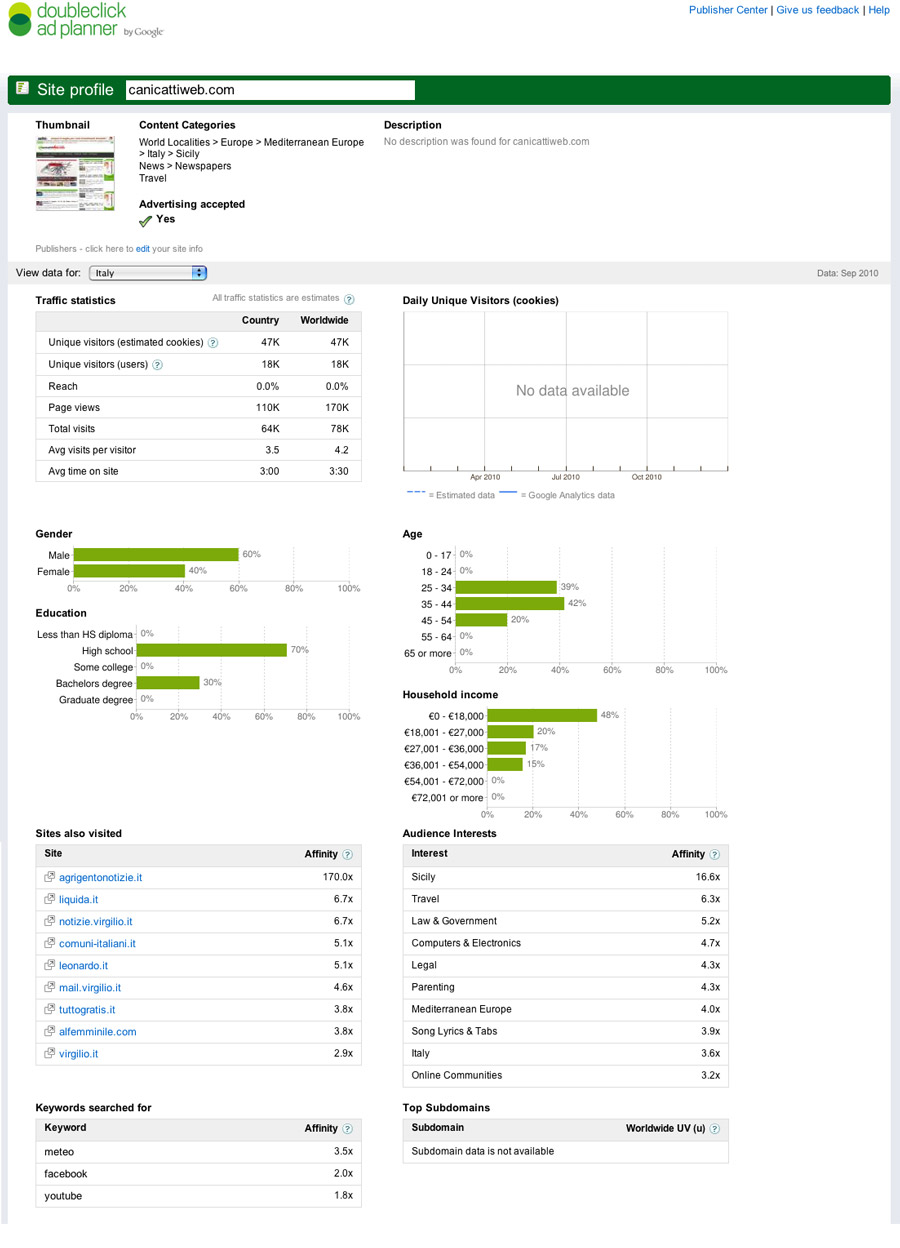Click external-link icon beside tuttogratis.it
The height and width of the screenshot is (1248, 900).
[49, 1009]
